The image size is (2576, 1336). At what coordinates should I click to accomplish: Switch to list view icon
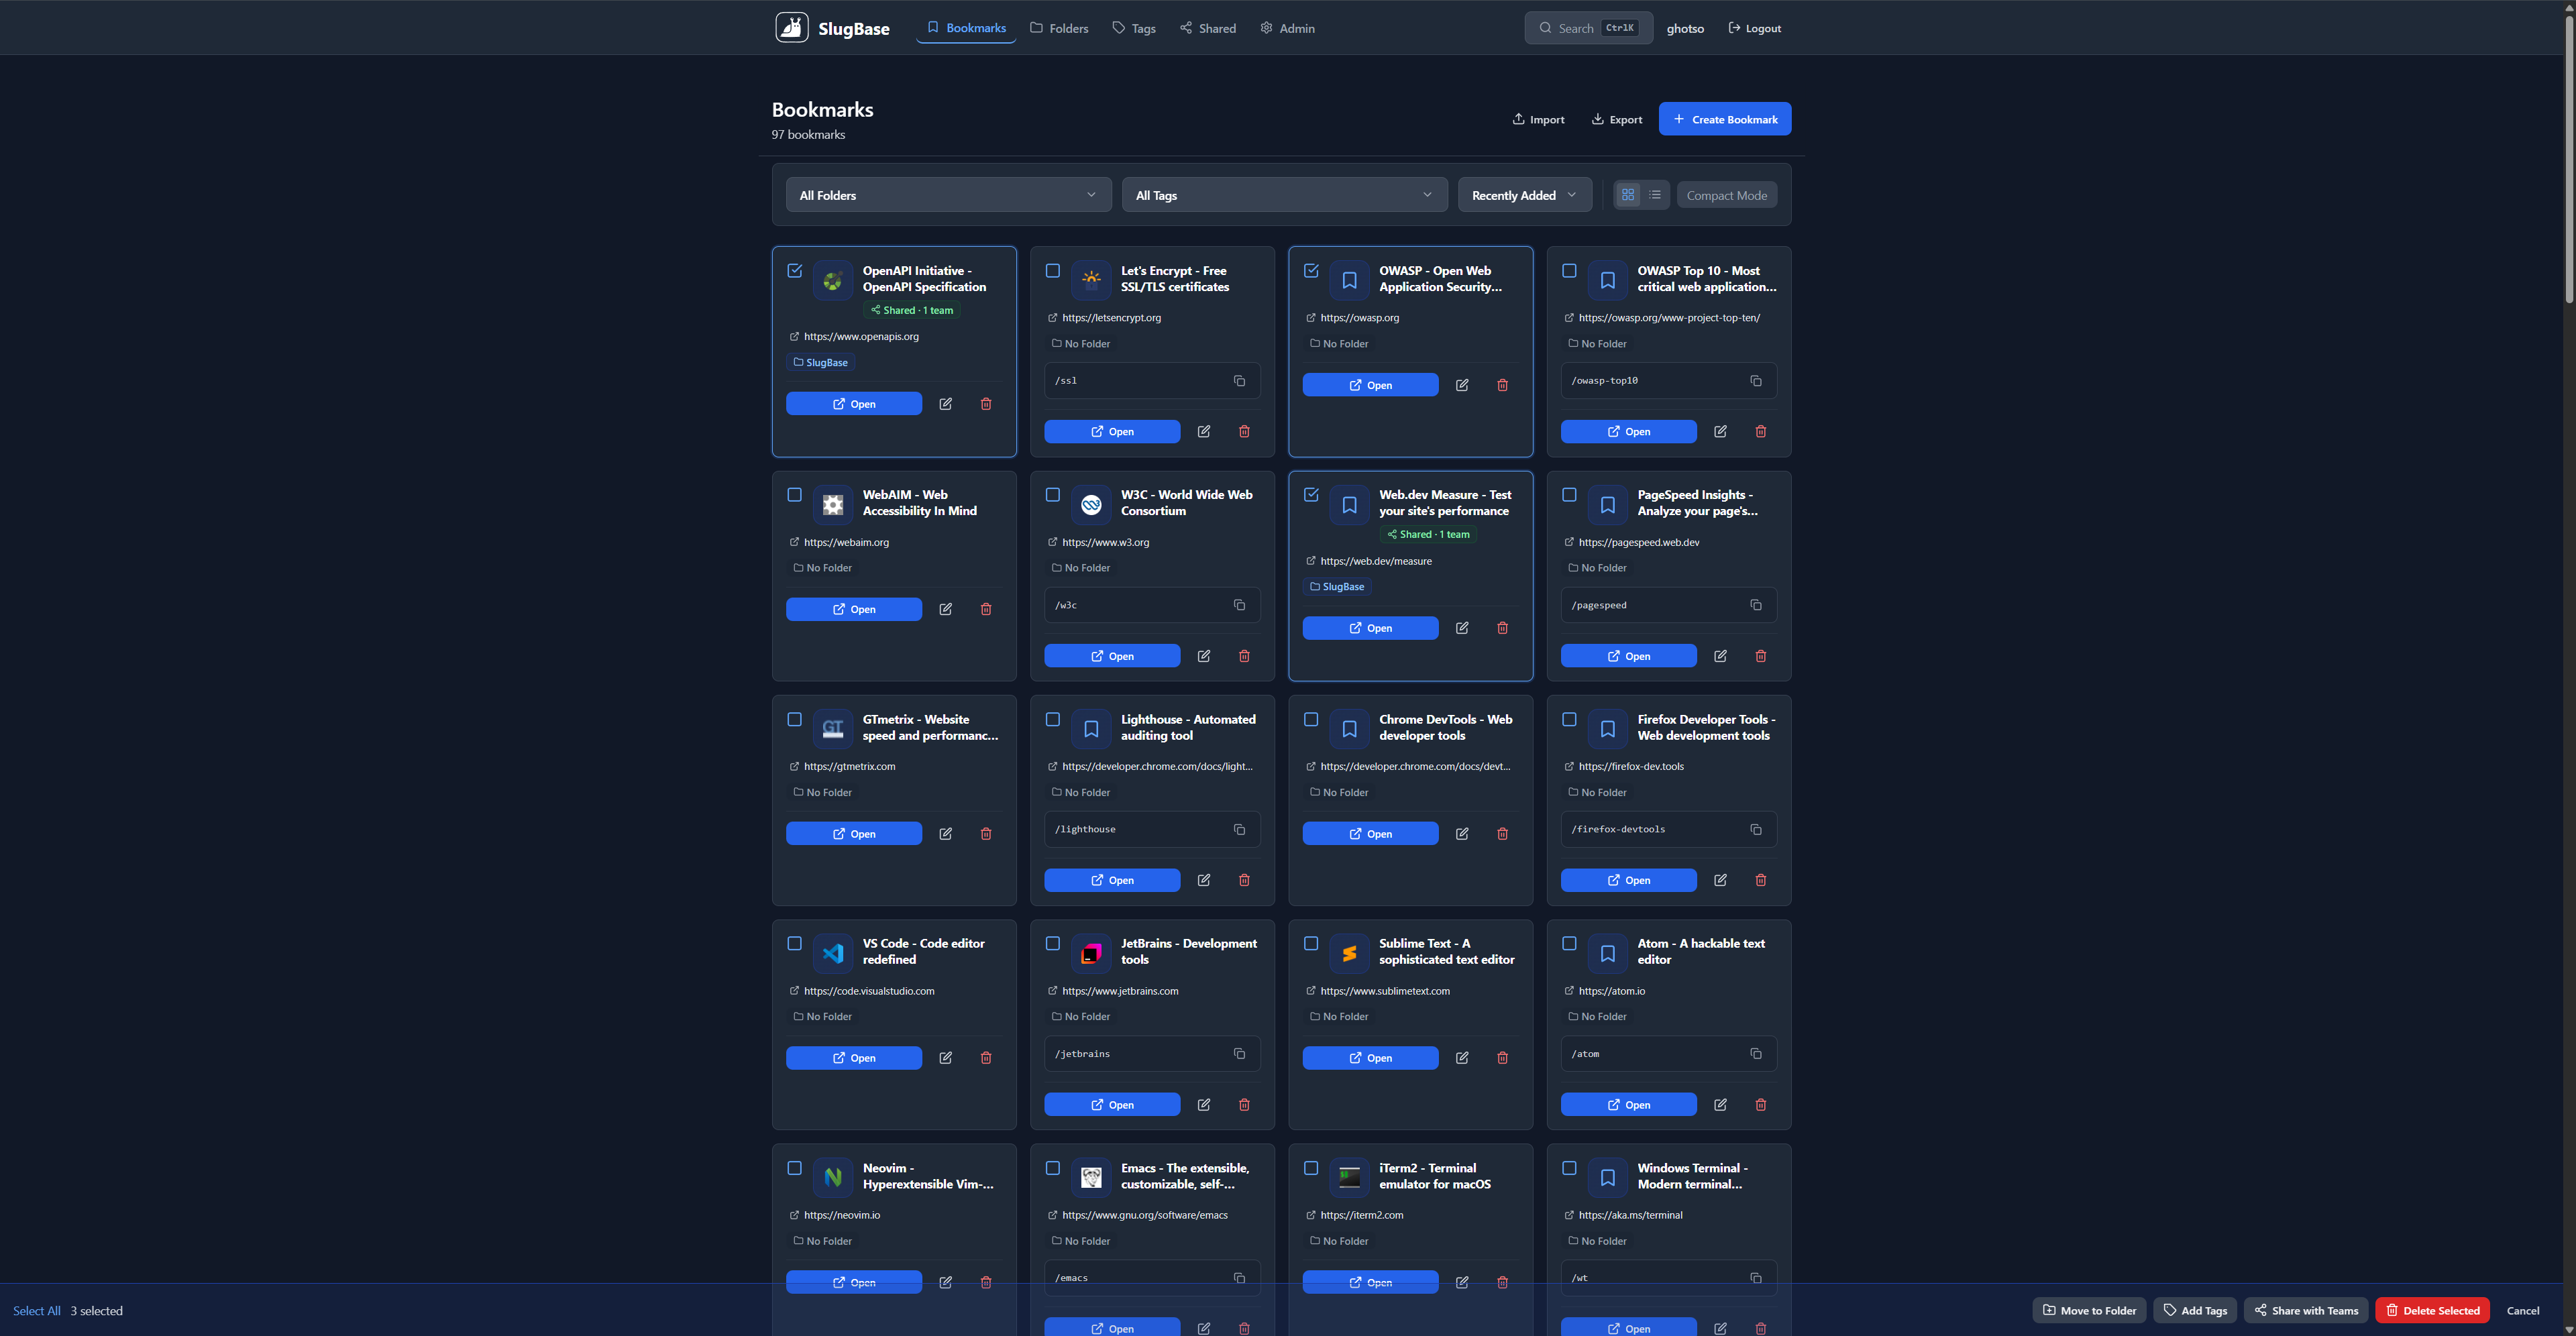coord(1655,194)
